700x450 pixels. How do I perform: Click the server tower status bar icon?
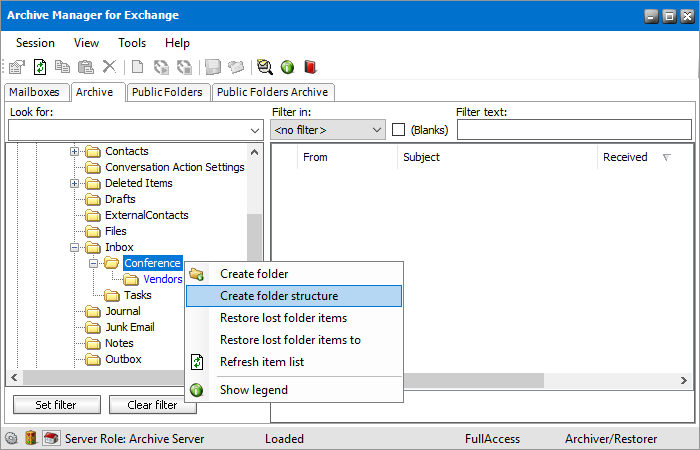[30, 438]
